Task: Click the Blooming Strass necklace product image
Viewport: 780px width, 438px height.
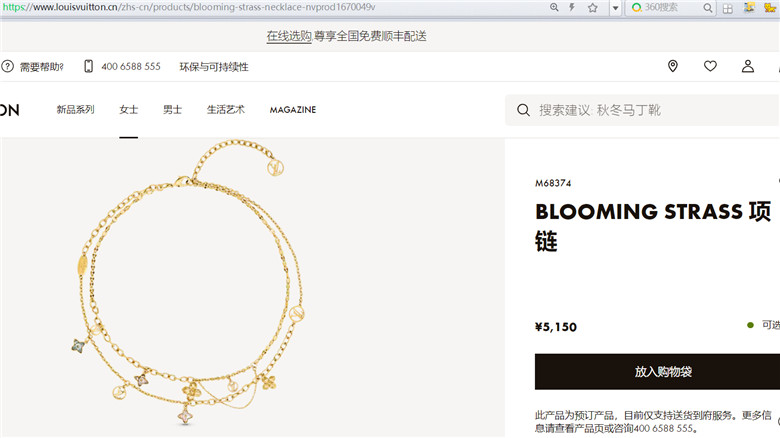Action: coord(188,282)
